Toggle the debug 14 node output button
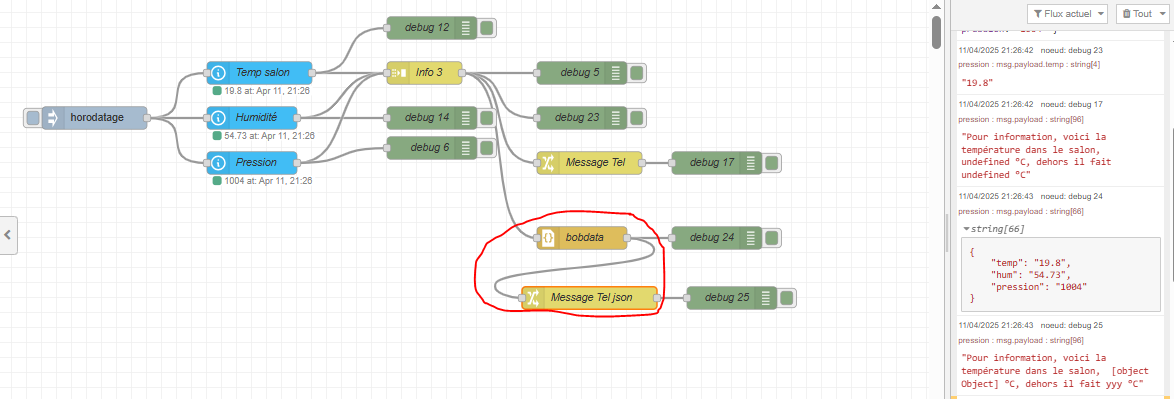 [x=487, y=118]
